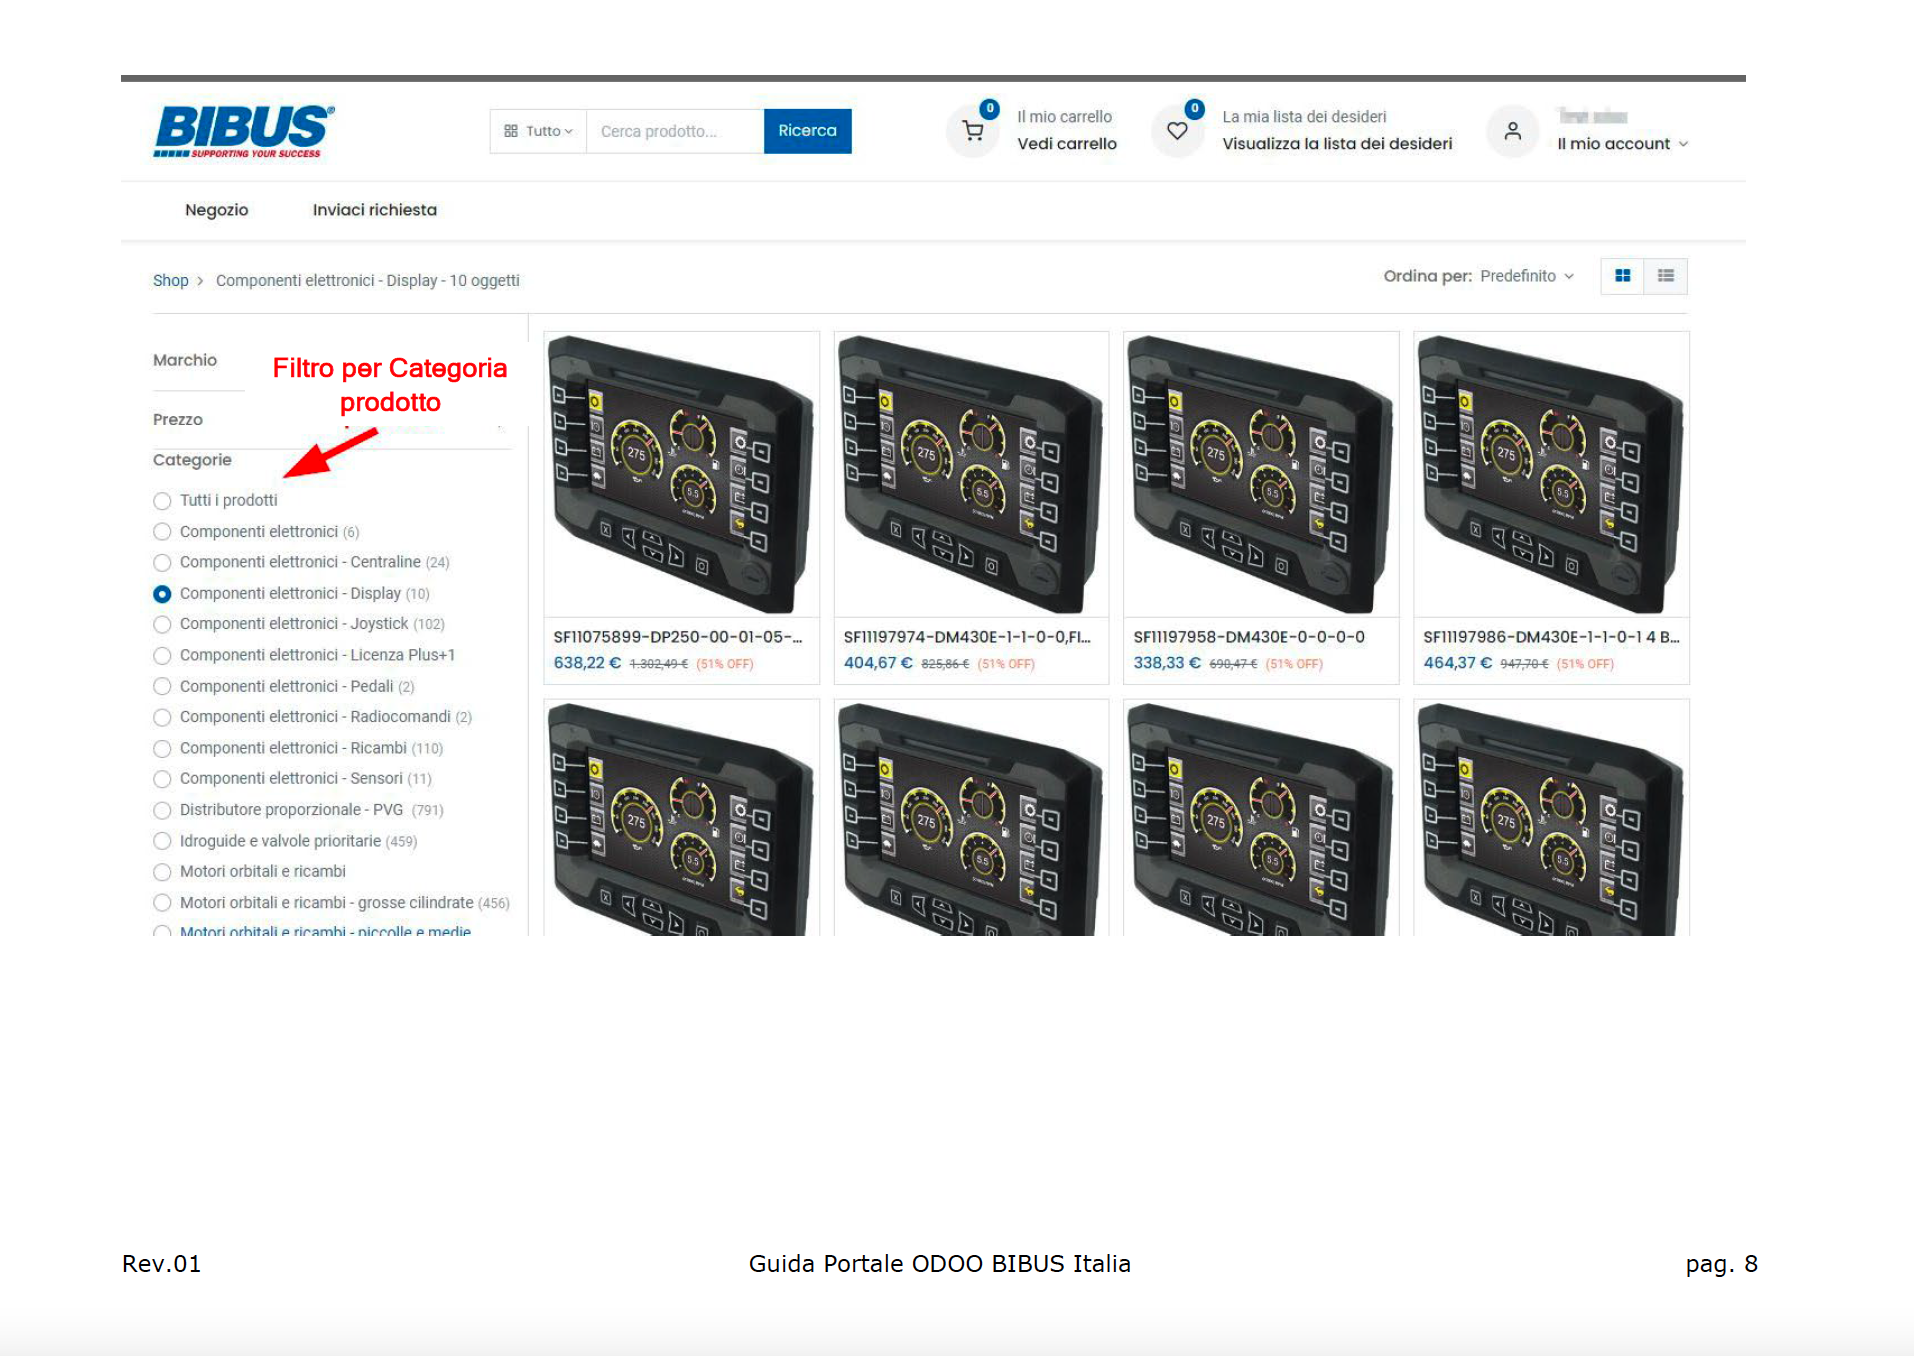This screenshot has width=1914, height=1356.
Task: Click Vedi carrello link
Action: click(1066, 144)
